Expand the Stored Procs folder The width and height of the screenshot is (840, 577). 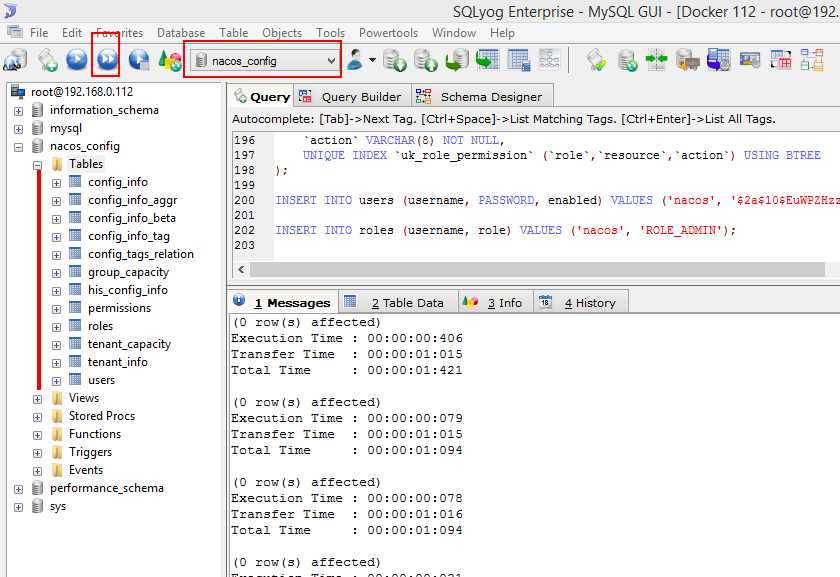pos(38,417)
